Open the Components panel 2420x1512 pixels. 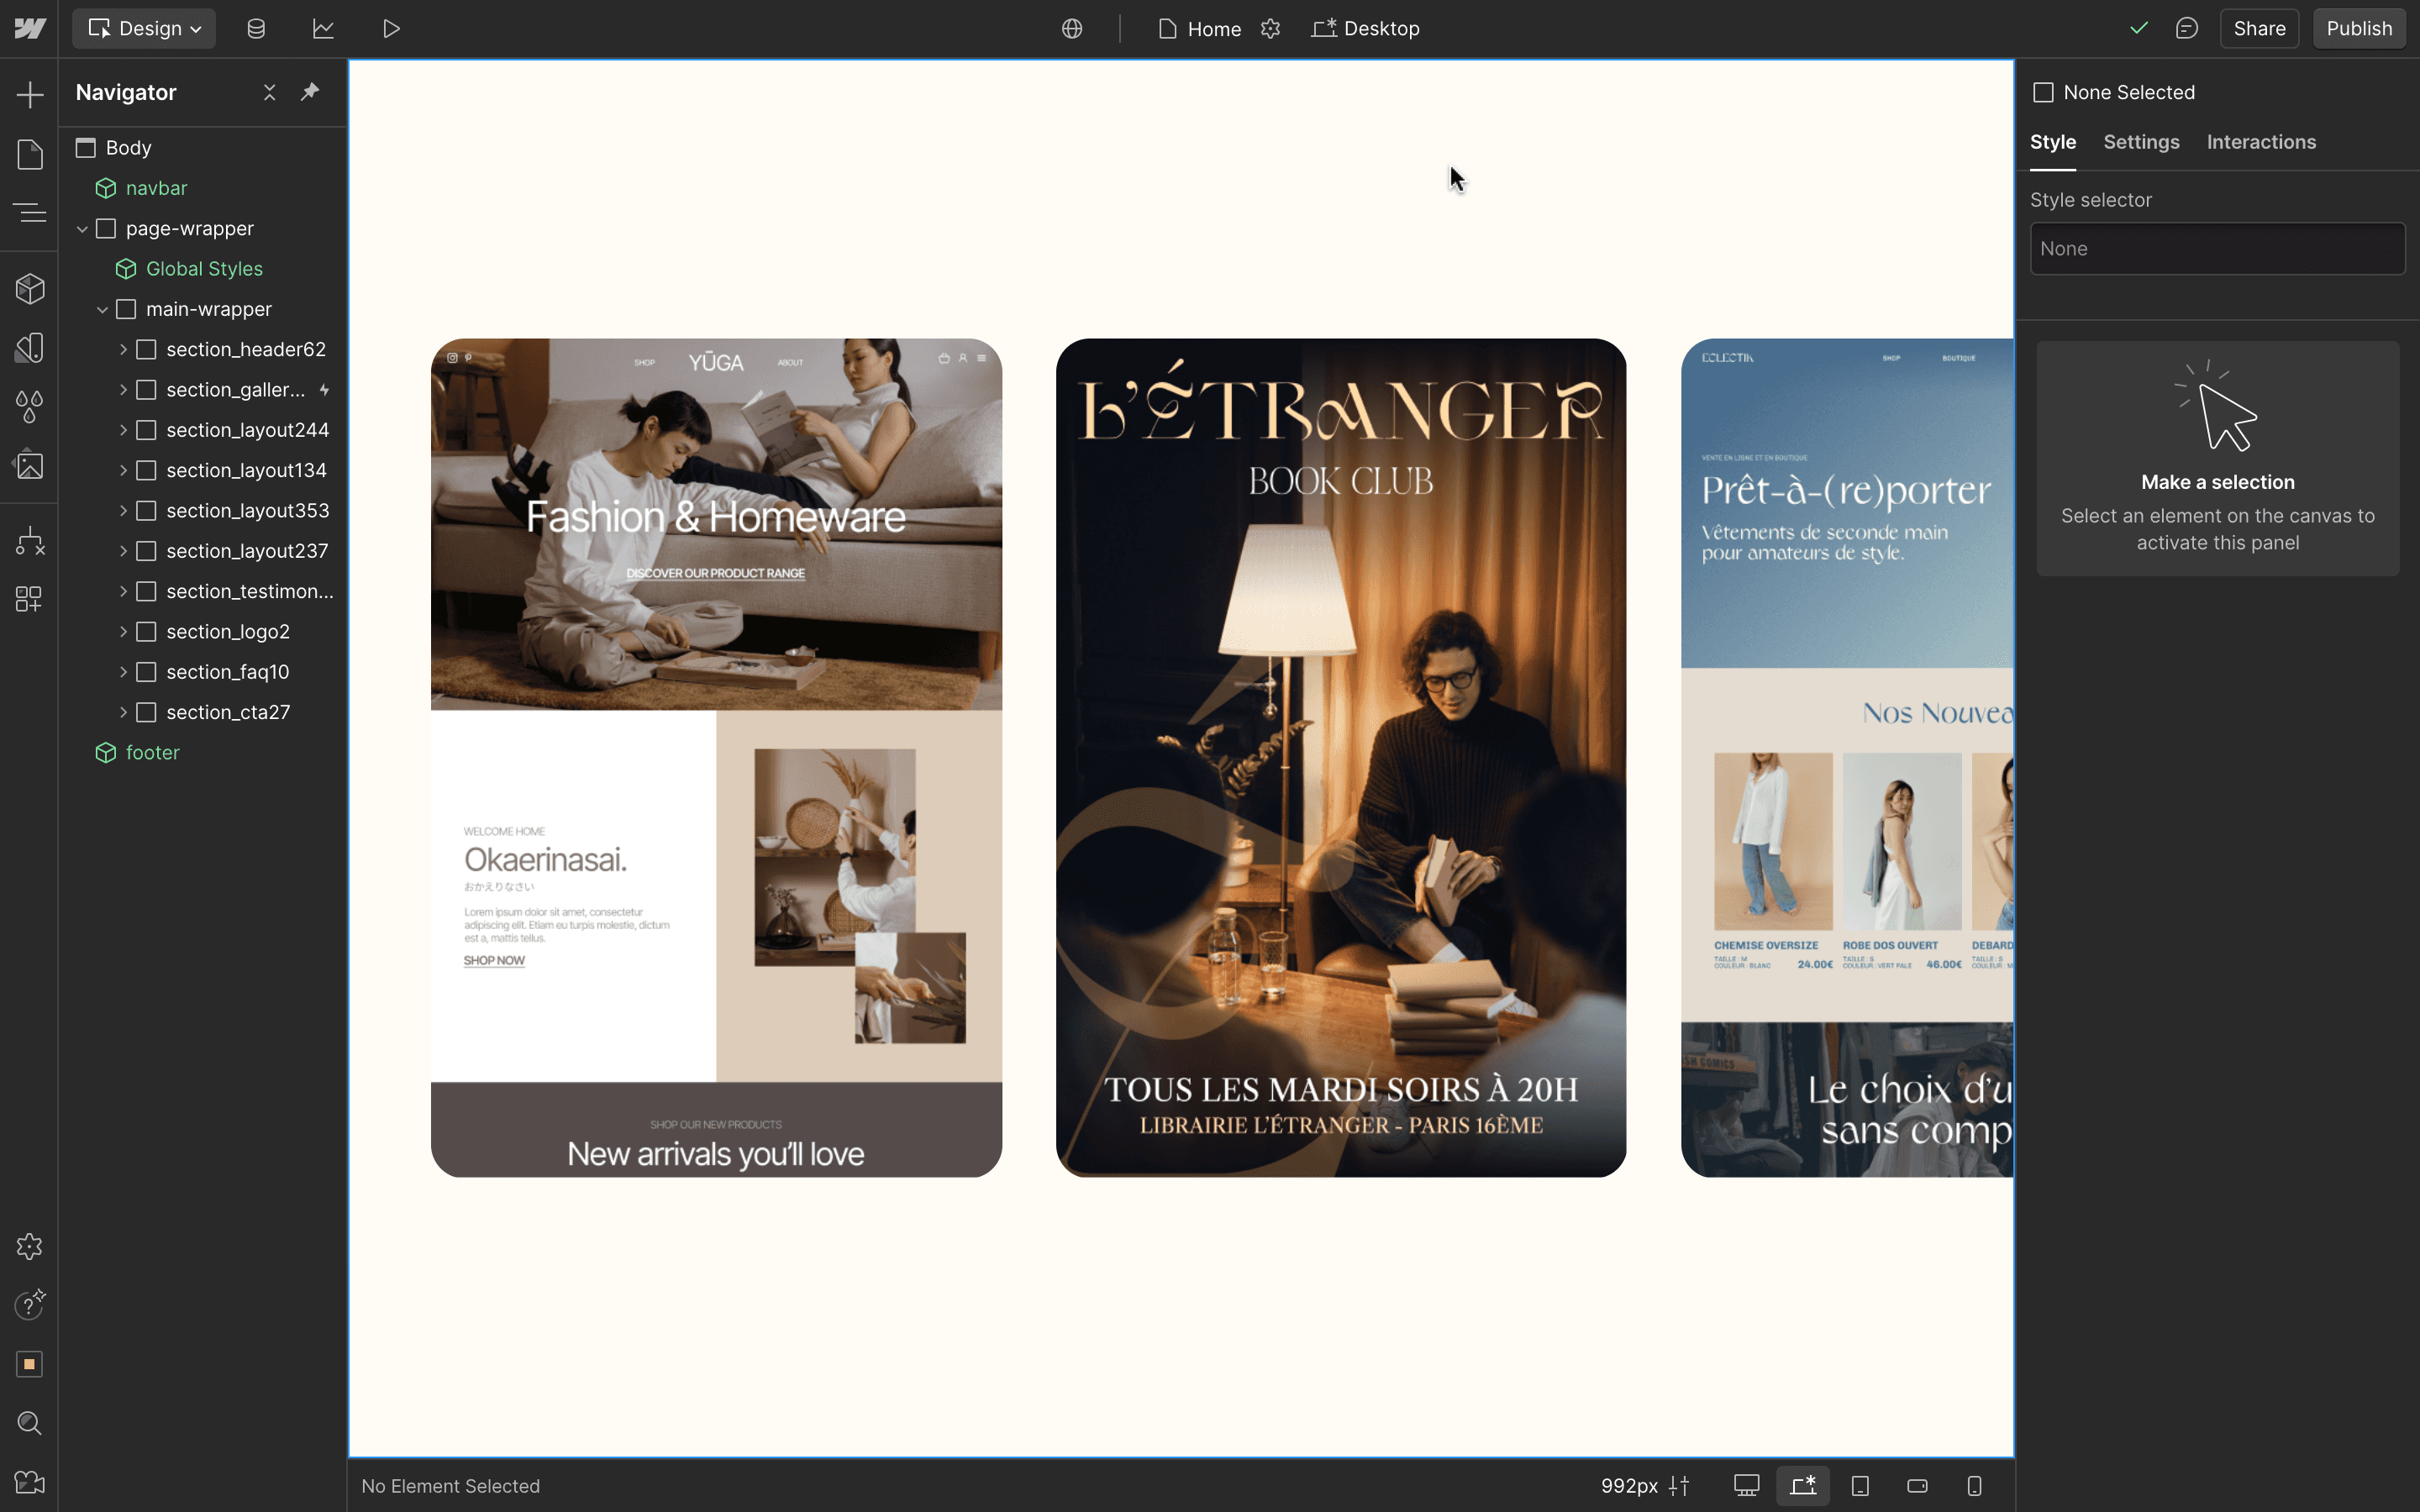[x=30, y=289]
